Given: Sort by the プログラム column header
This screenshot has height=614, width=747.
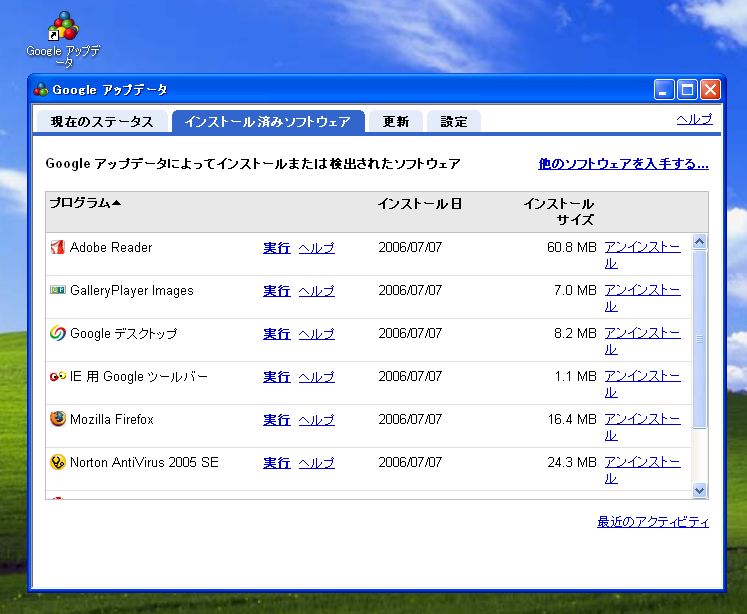Looking at the screenshot, I should point(85,203).
